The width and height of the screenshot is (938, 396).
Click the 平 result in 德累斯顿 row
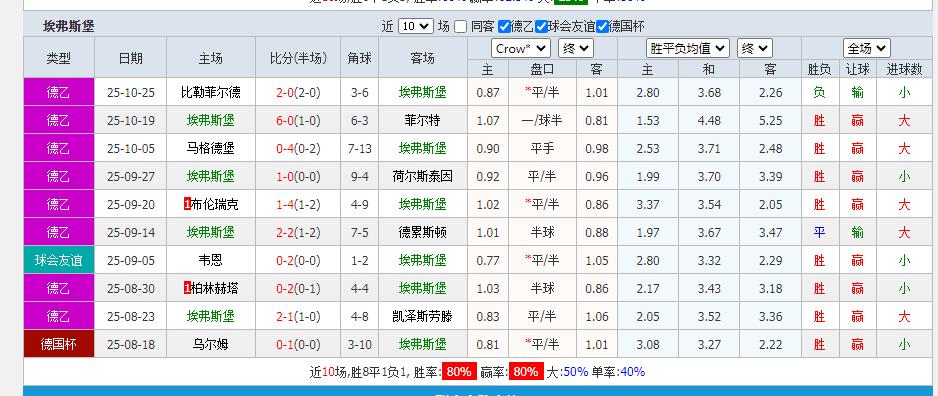coord(819,232)
